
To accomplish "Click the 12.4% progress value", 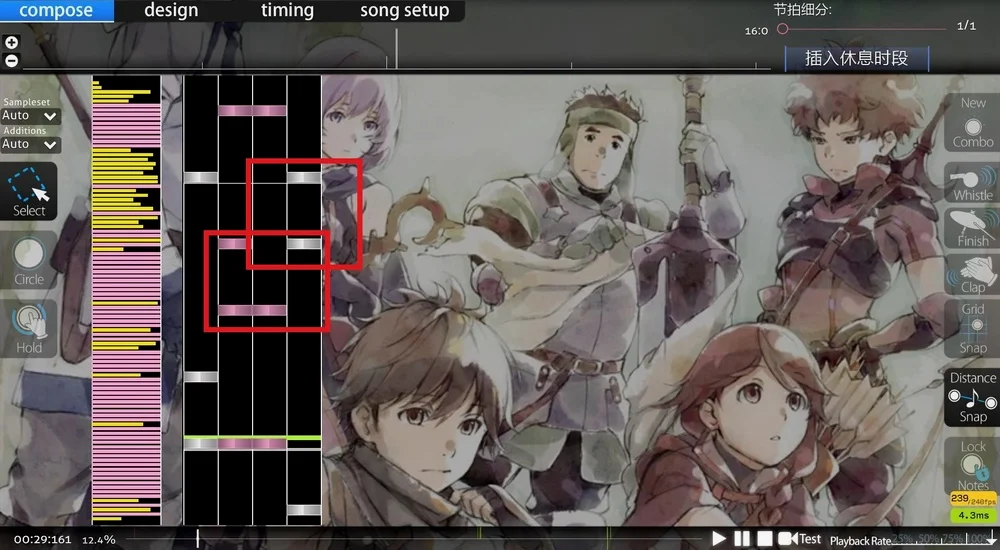I will click(99, 540).
